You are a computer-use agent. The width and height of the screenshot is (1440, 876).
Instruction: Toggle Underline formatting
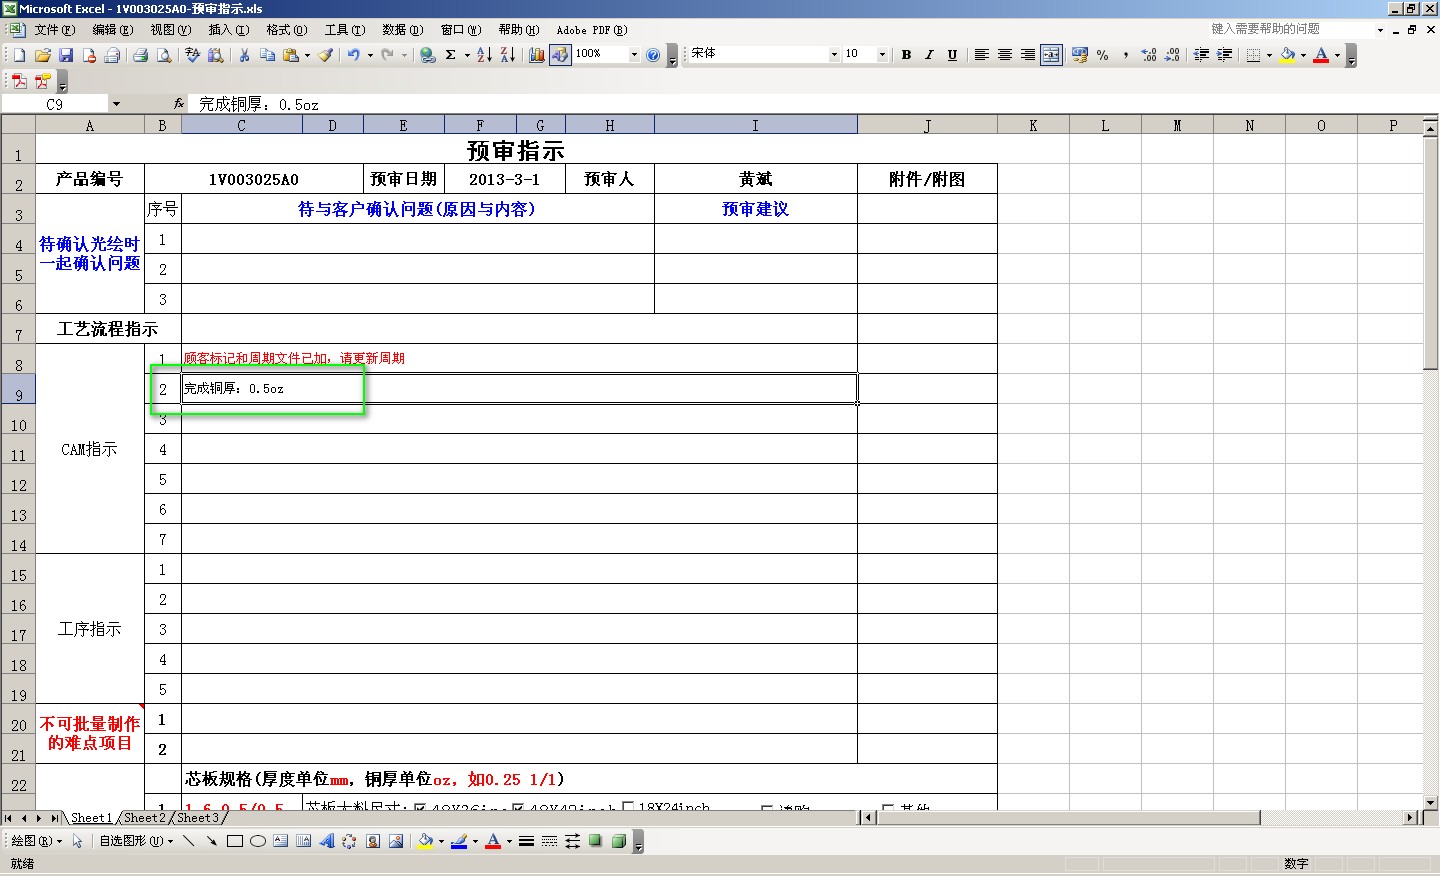(952, 55)
